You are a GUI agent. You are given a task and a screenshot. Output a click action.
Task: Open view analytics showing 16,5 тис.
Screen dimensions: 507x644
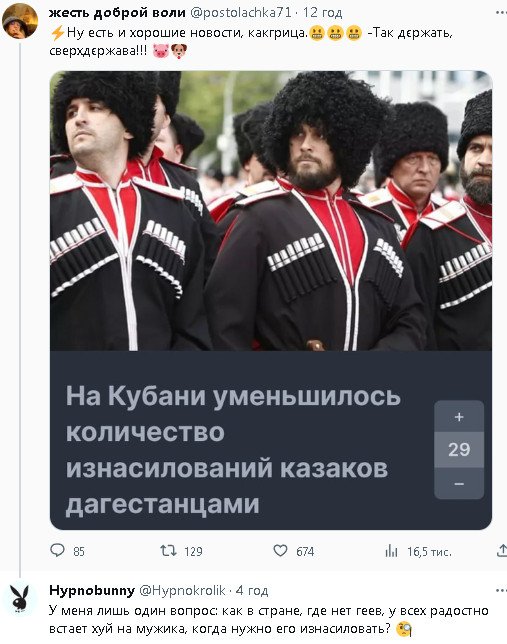coord(392,551)
